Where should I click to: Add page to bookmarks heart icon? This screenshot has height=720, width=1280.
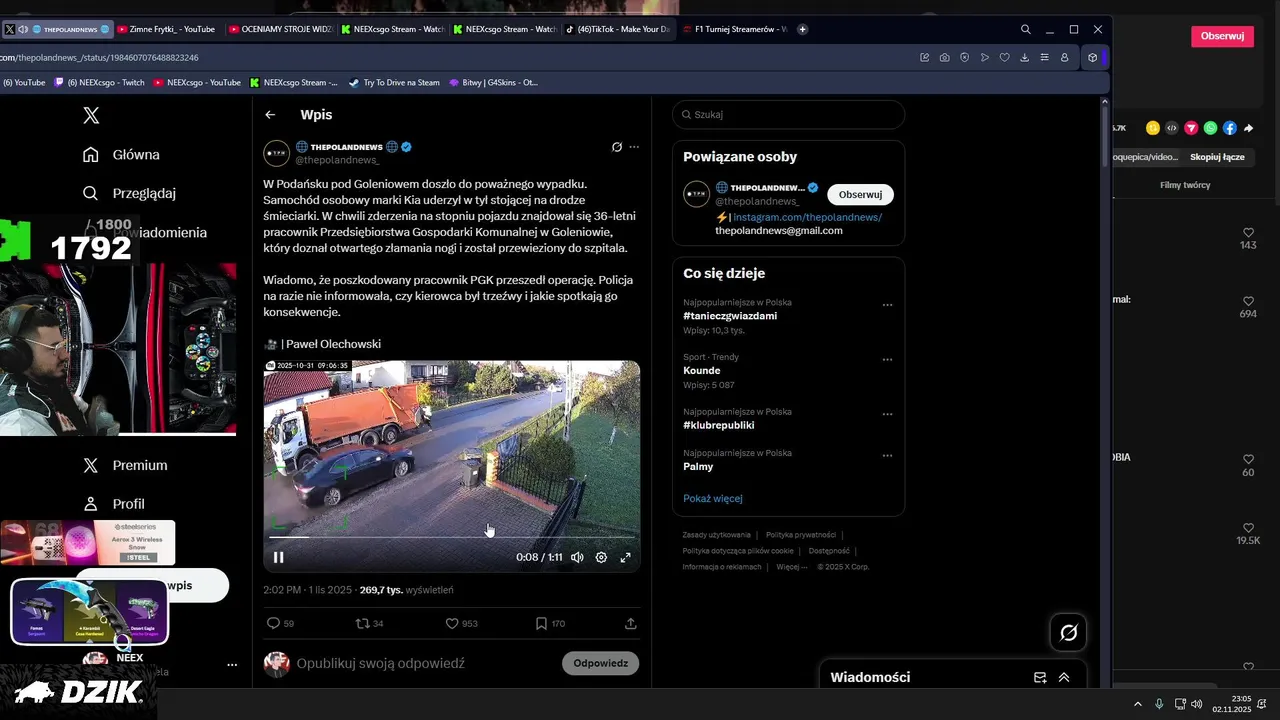point(1005,58)
